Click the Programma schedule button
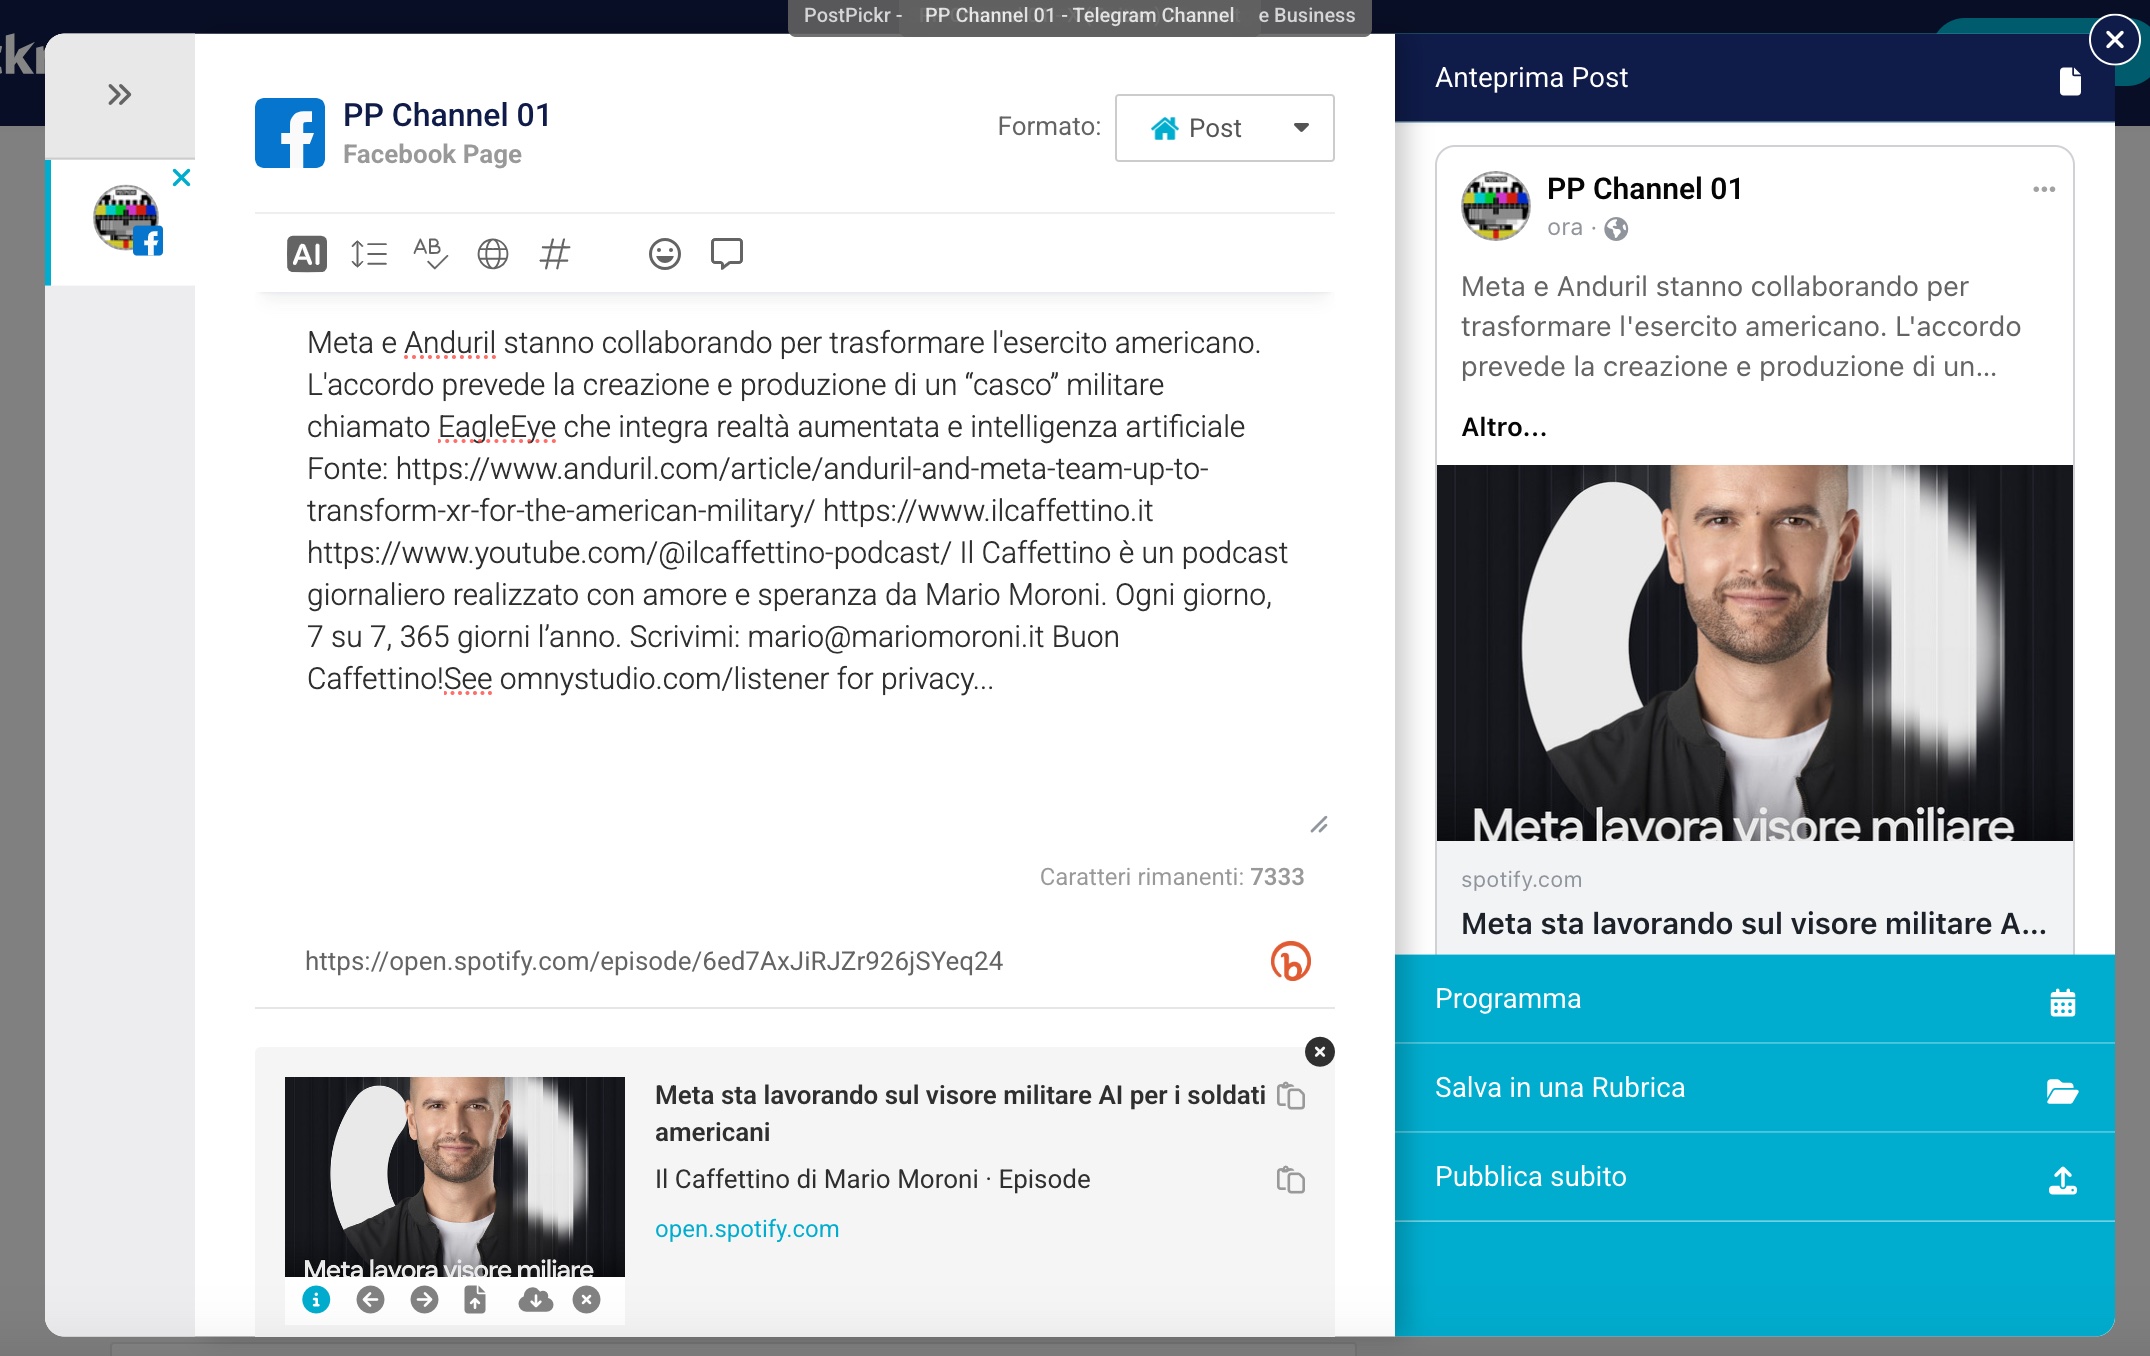 tap(1754, 999)
